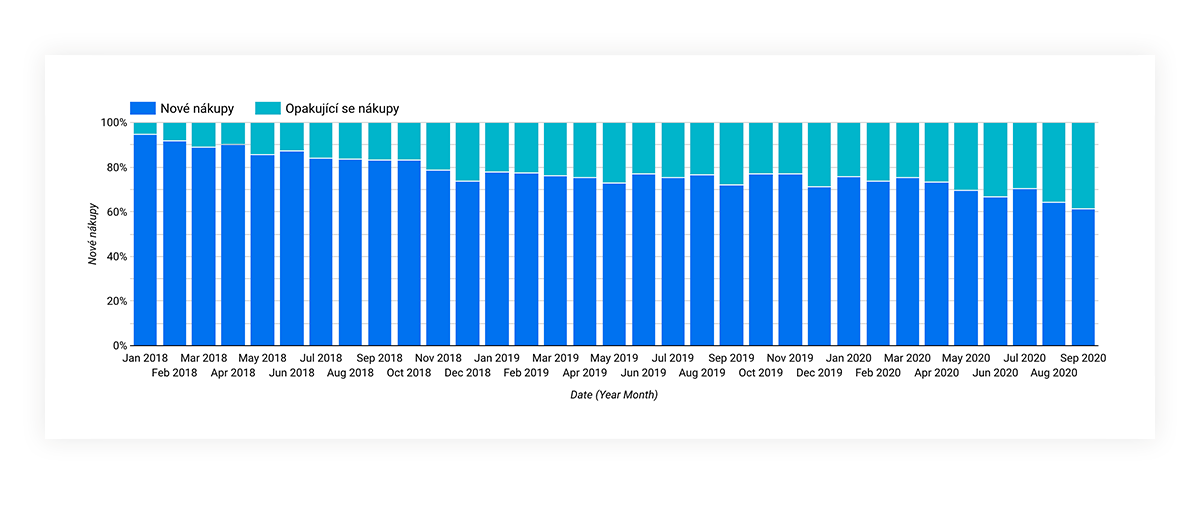Image resolution: width=1200 pixels, height=522 pixels.
Task: Click the Mar 2019 x-axis label
Action: pos(556,357)
